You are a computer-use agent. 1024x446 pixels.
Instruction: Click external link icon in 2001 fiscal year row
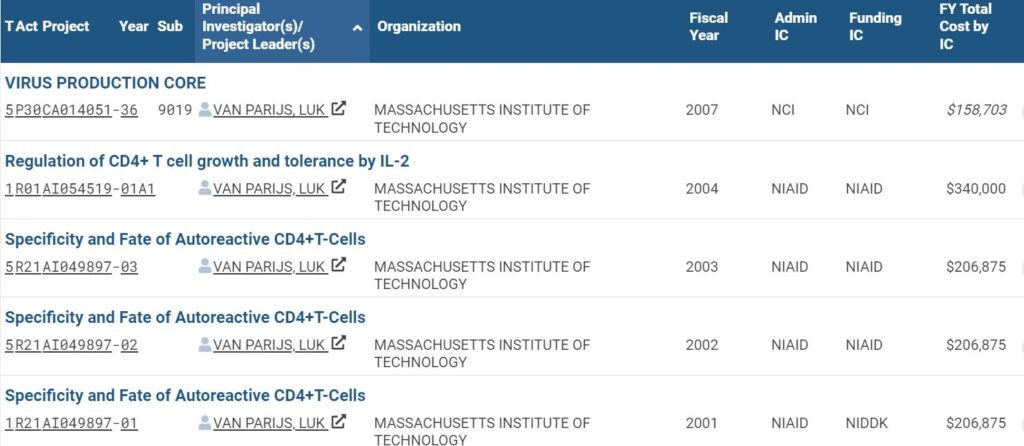tap(338, 421)
